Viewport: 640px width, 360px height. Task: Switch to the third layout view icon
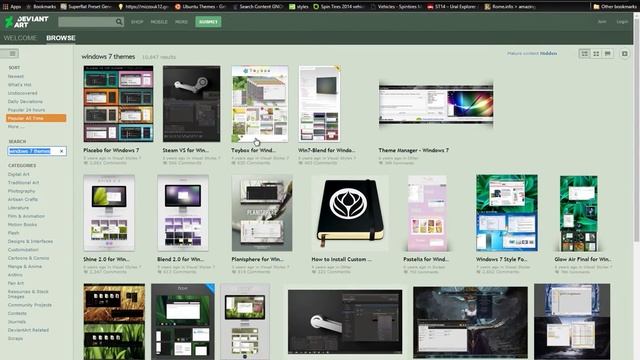coord(608,53)
